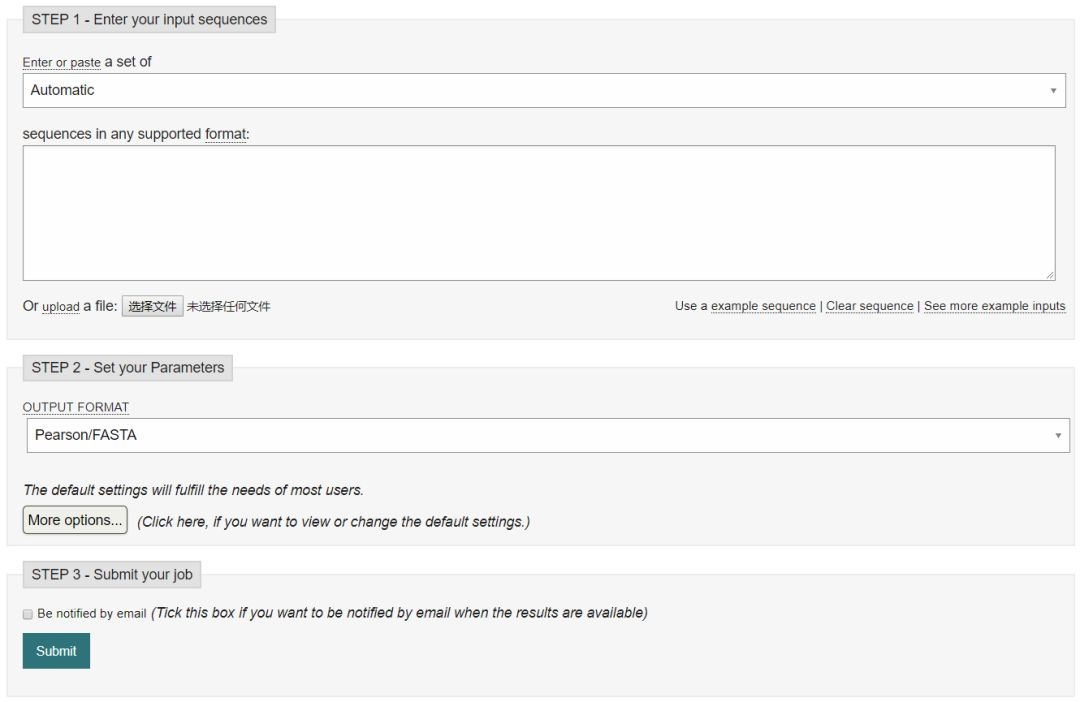Viewport: 1080px width, 702px height.
Task: Submit the job with Submit button
Action: coord(56,651)
